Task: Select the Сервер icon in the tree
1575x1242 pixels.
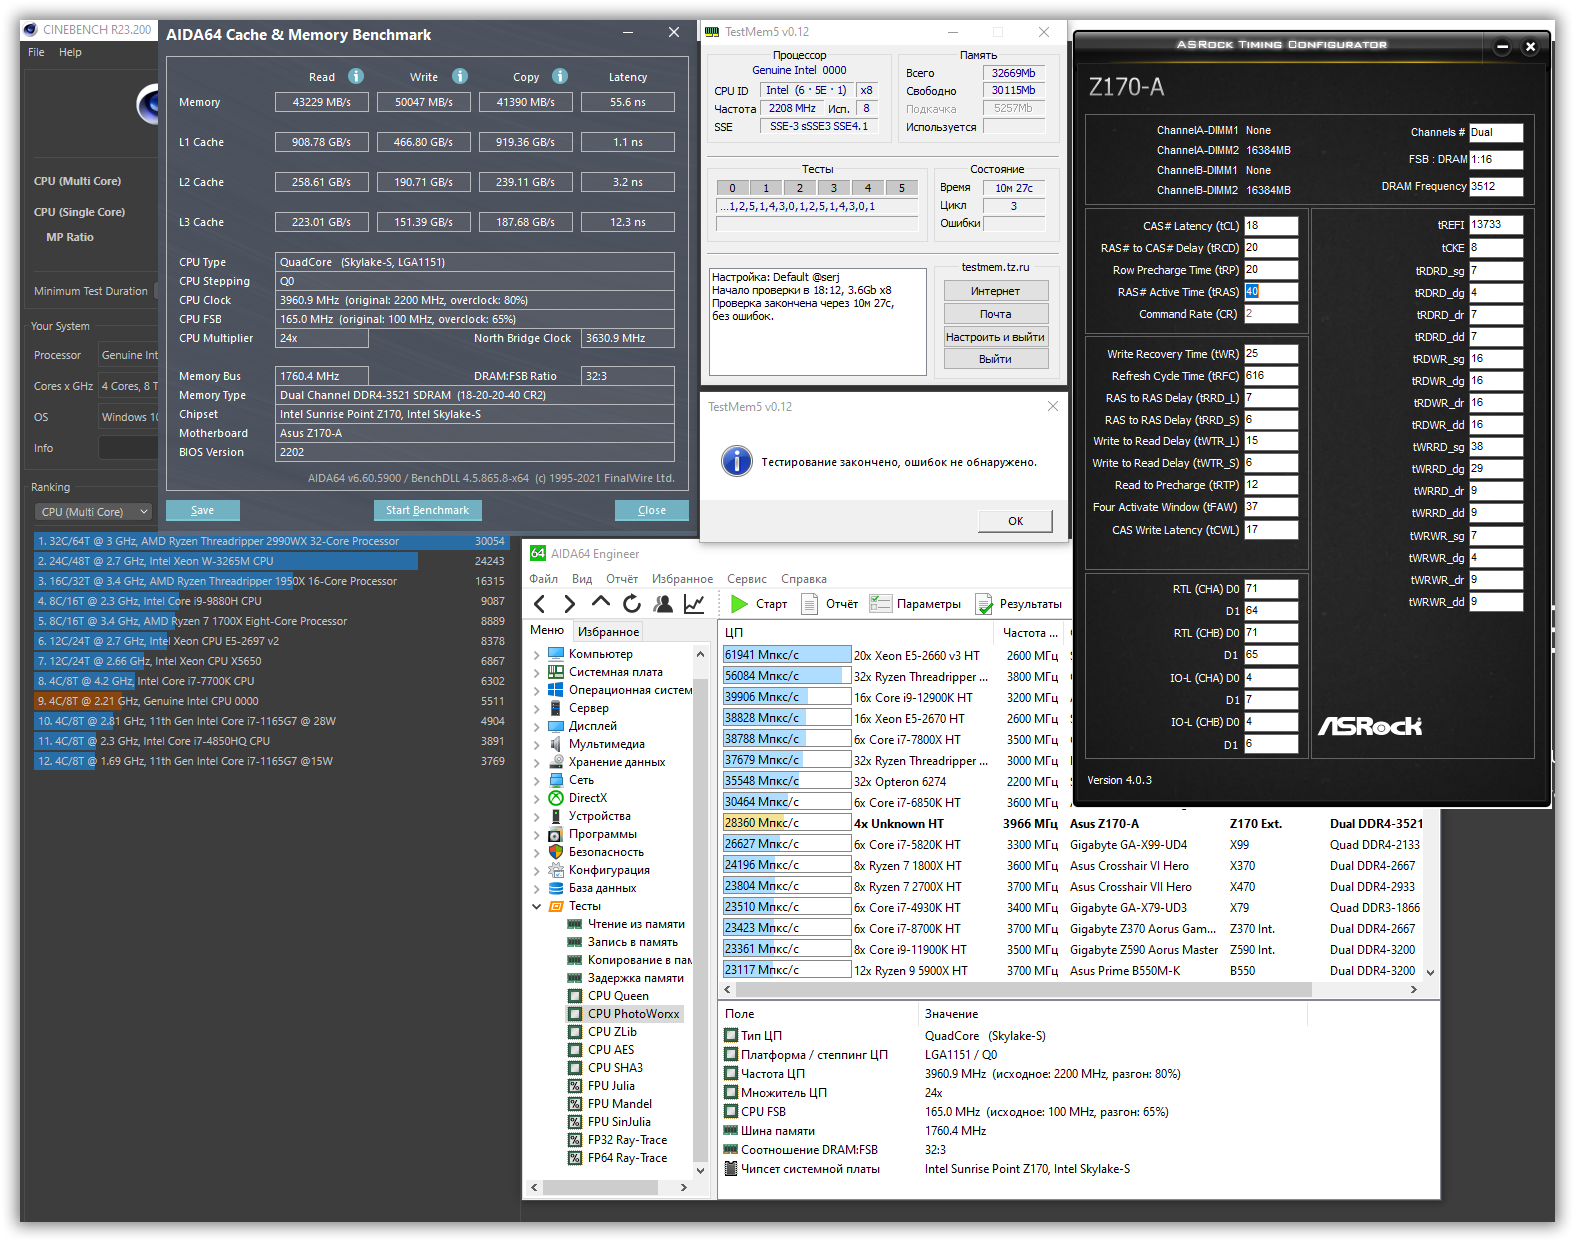Action: pos(556,708)
